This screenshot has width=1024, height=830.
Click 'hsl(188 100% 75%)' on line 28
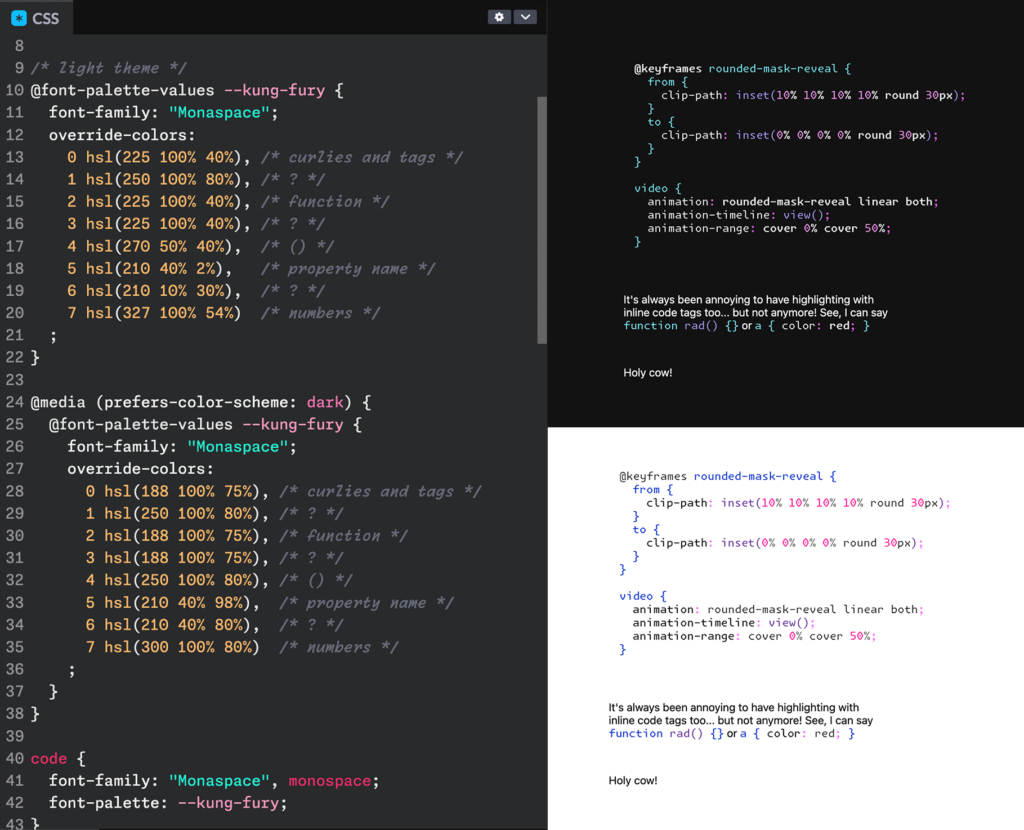coord(182,491)
